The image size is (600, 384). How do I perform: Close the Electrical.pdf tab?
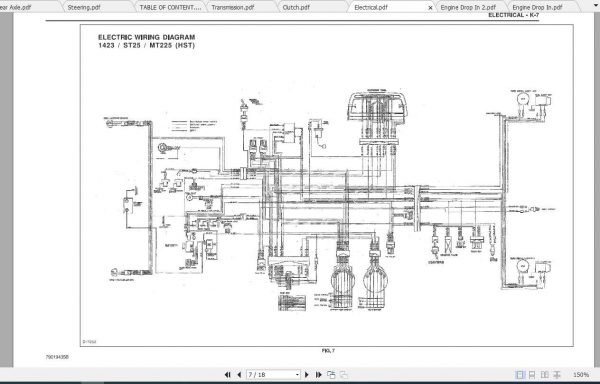tap(430, 8)
